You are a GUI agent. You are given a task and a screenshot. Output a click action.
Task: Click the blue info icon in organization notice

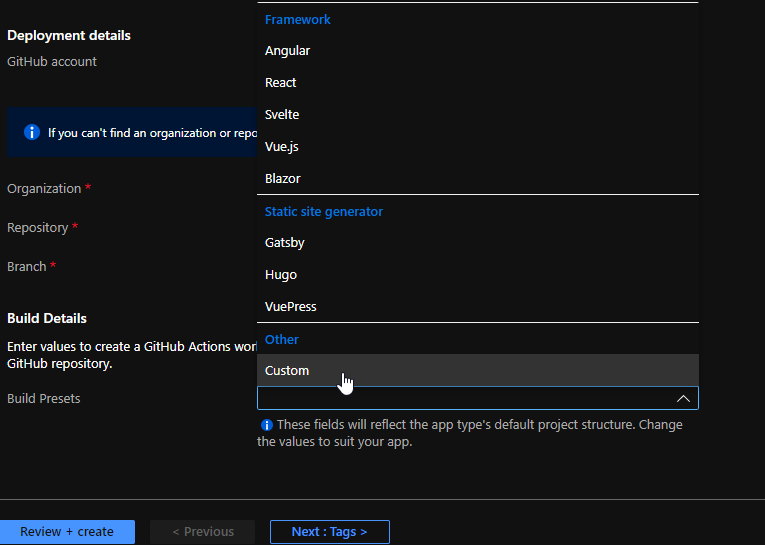[x=32, y=132]
